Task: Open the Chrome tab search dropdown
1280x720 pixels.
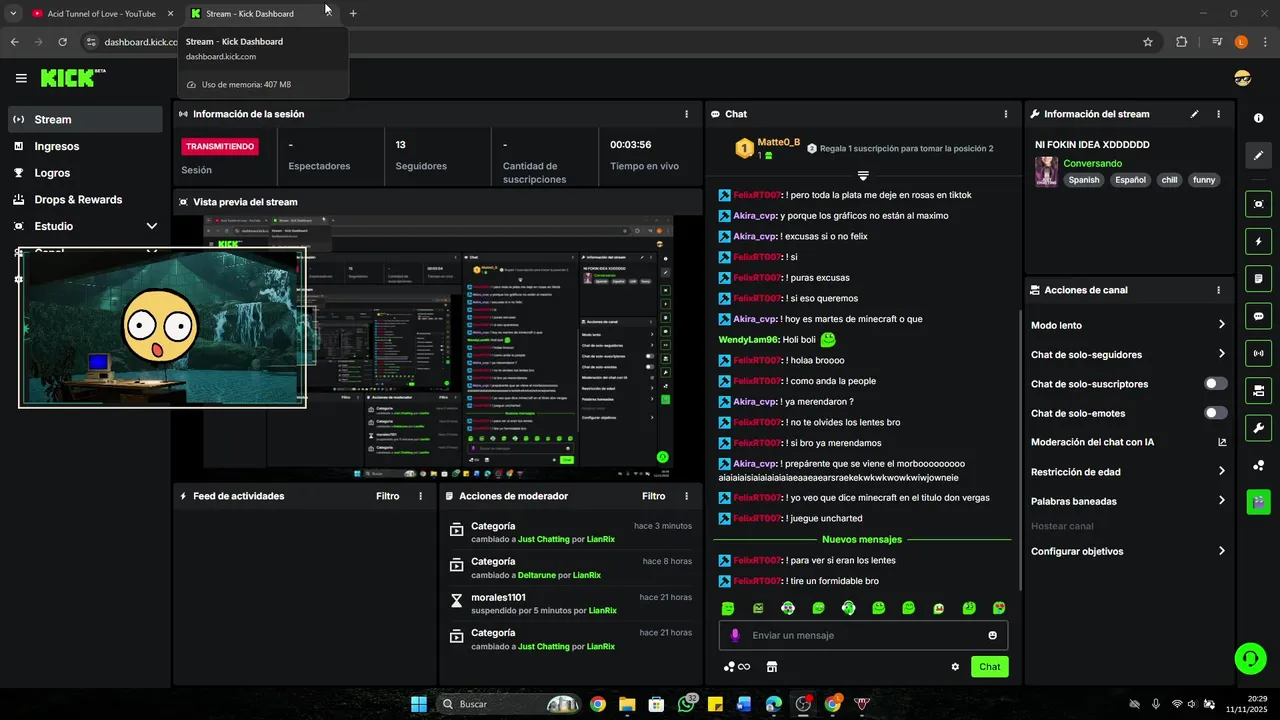Action: click(x=13, y=13)
